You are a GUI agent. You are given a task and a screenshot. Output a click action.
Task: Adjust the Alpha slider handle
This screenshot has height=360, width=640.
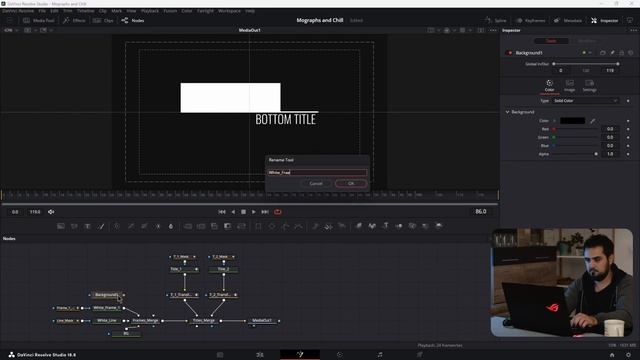596,154
